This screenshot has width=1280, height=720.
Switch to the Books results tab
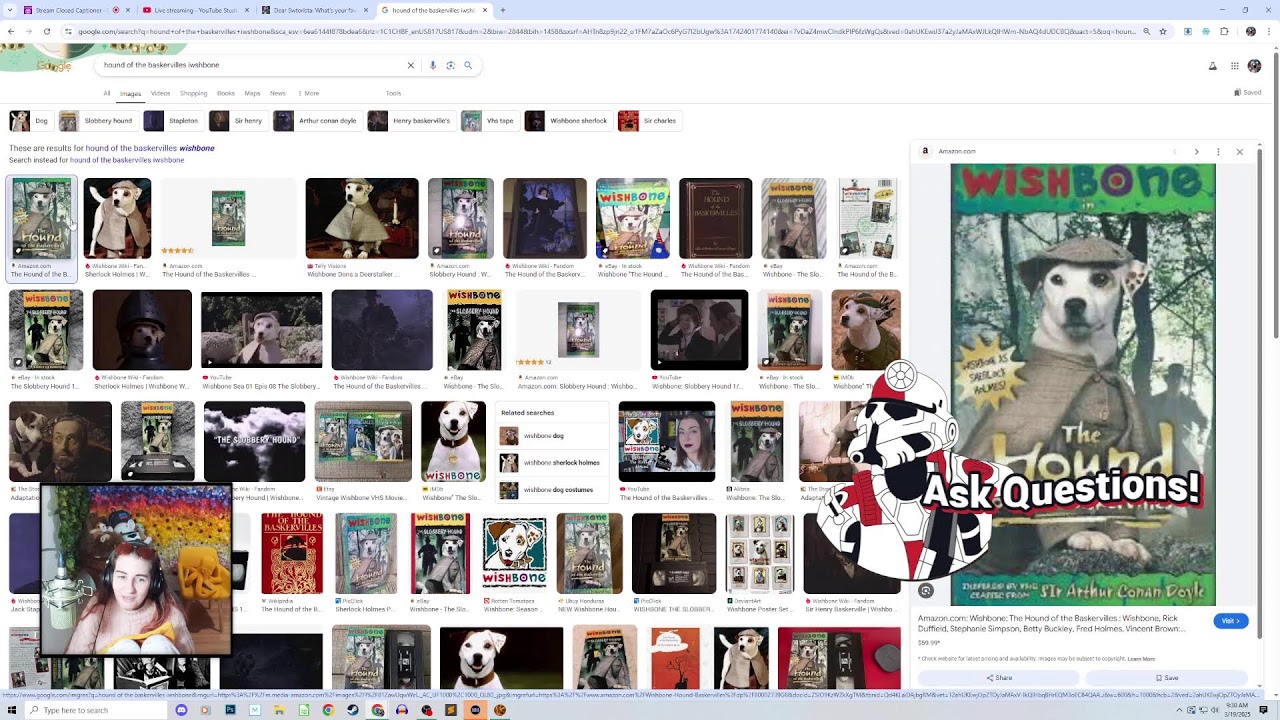[x=226, y=93]
